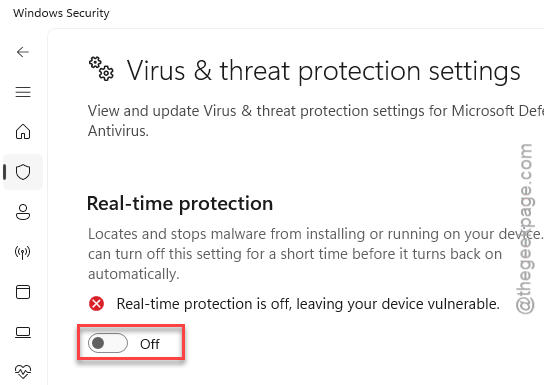Open Device security laptop icon
Image resolution: width=544 pixels, height=385 pixels.
point(23,332)
